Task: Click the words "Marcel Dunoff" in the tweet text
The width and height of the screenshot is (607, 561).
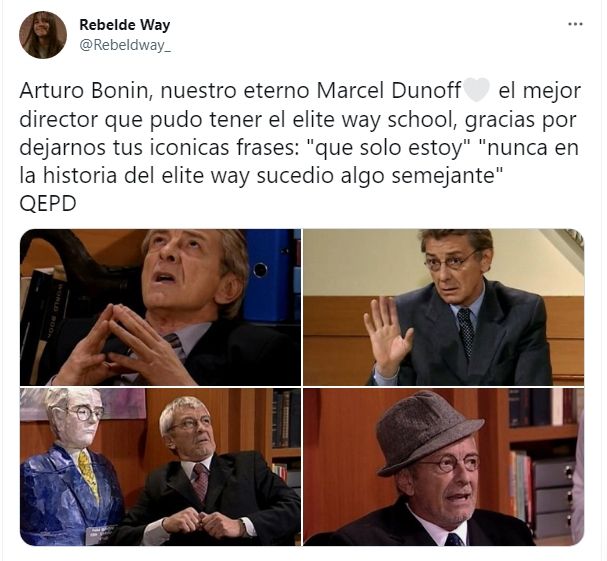Action: (x=389, y=91)
